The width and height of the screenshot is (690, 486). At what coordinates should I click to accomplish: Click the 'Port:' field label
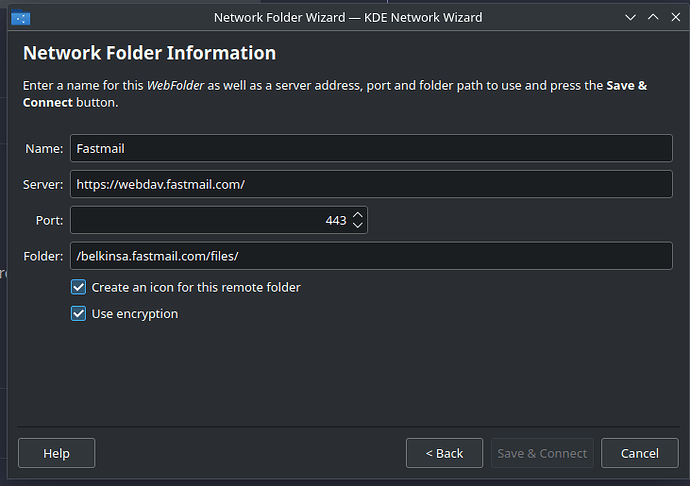(x=50, y=220)
